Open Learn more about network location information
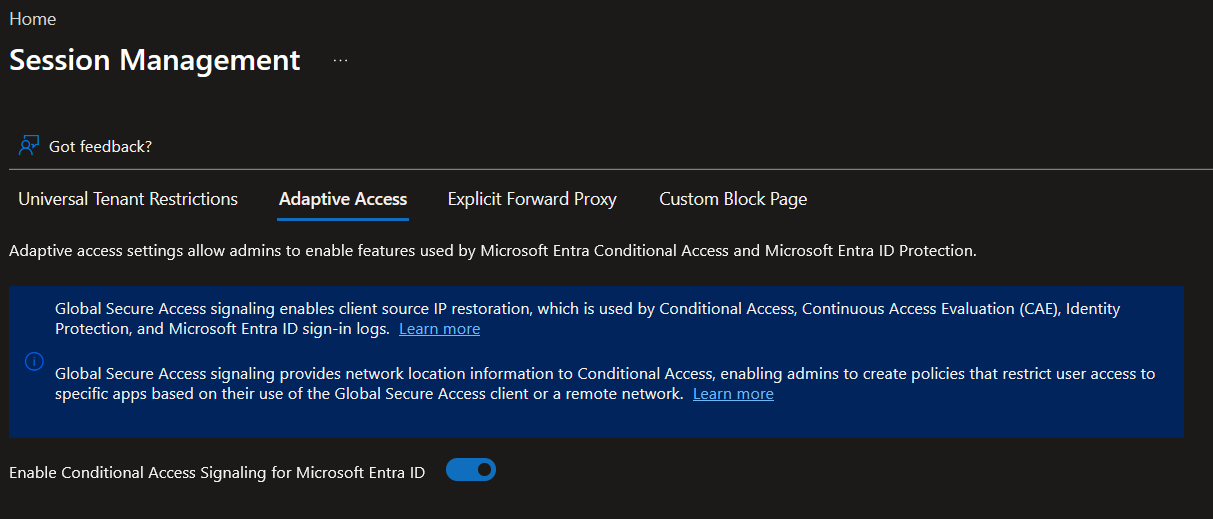The image size is (1213, 519). click(733, 394)
